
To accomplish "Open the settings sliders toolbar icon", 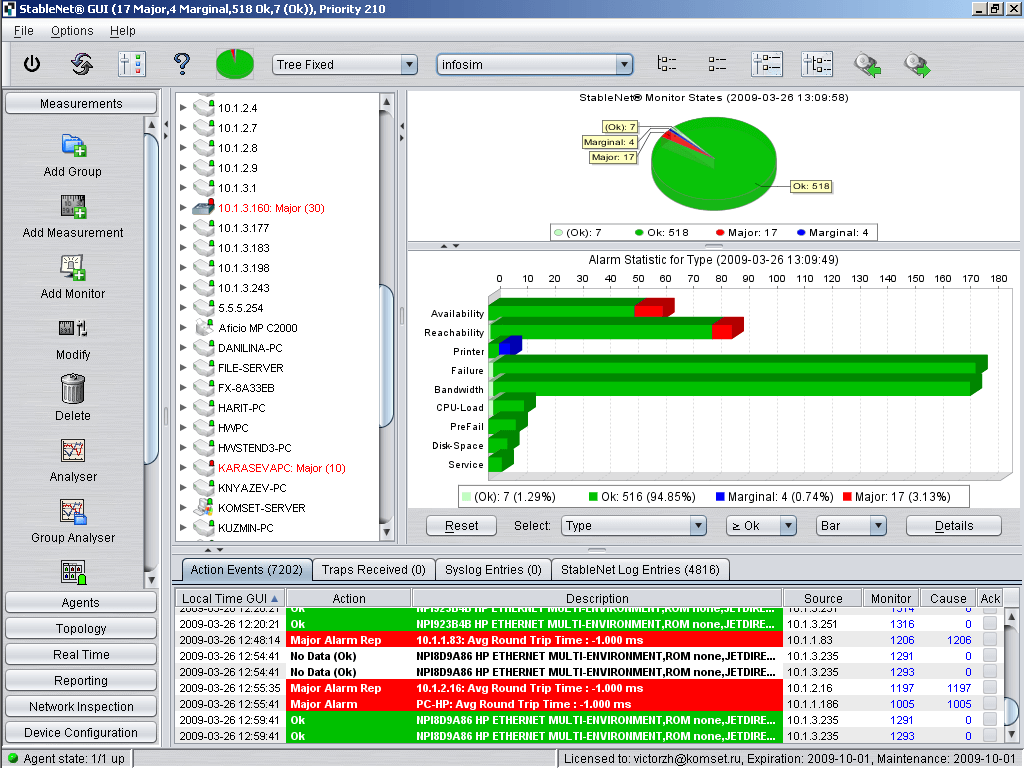I will coord(132,64).
